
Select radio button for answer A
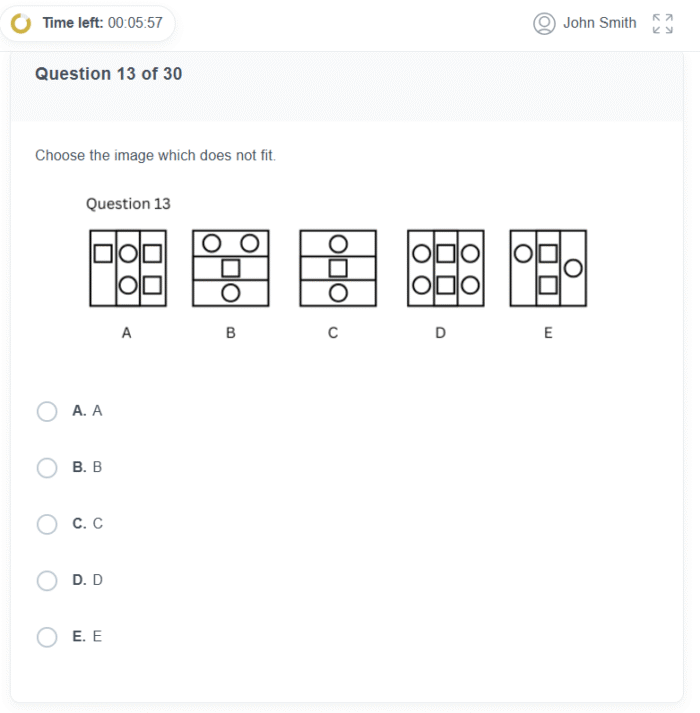47,411
